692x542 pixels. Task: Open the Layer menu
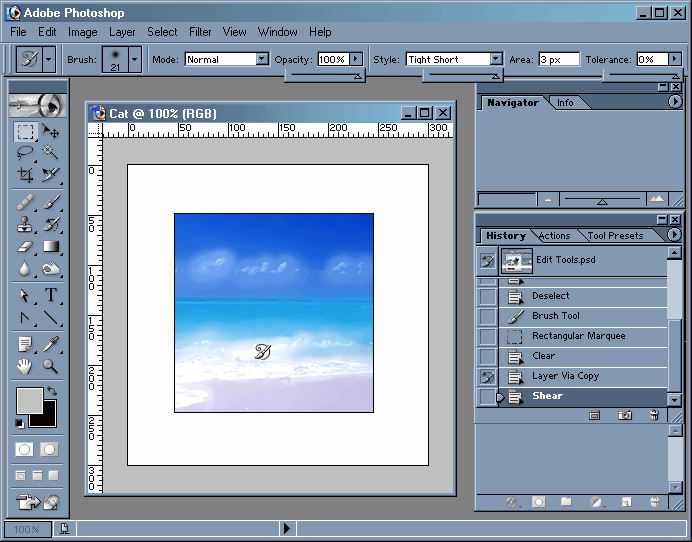pos(122,32)
